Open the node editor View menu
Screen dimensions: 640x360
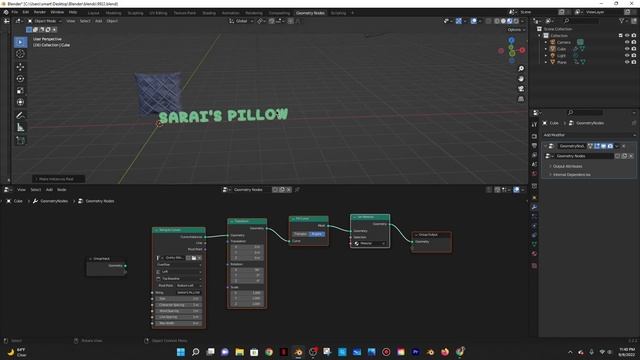pos(21,190)
